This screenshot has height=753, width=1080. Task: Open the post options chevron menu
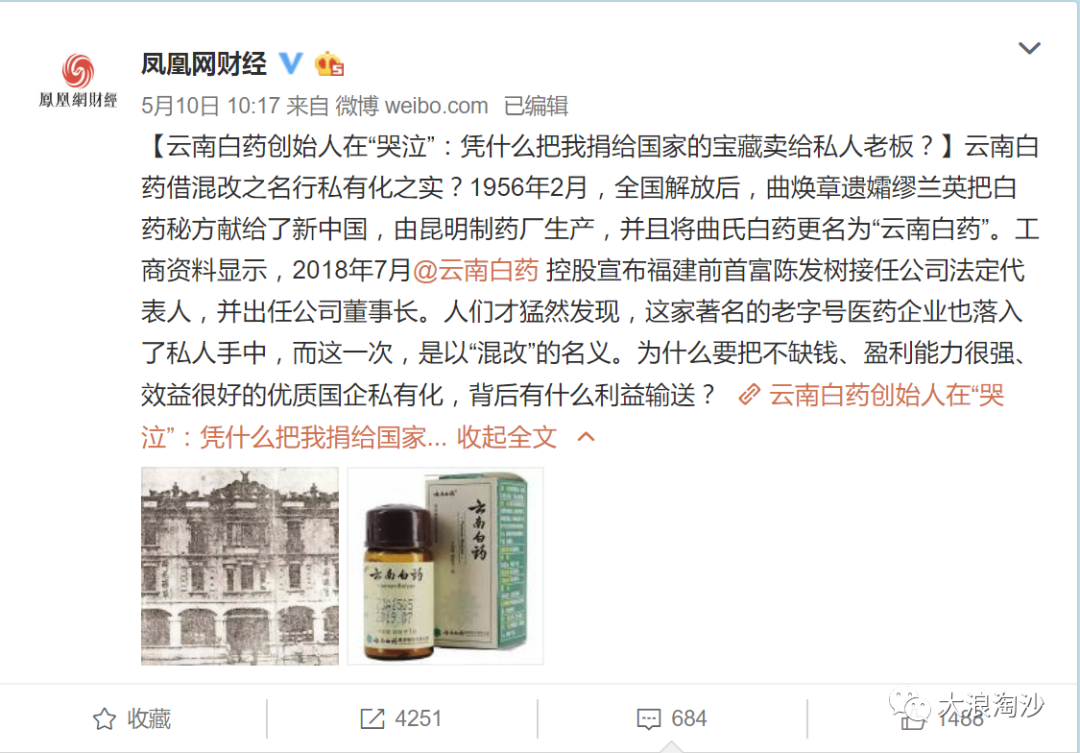(1029, 48)
